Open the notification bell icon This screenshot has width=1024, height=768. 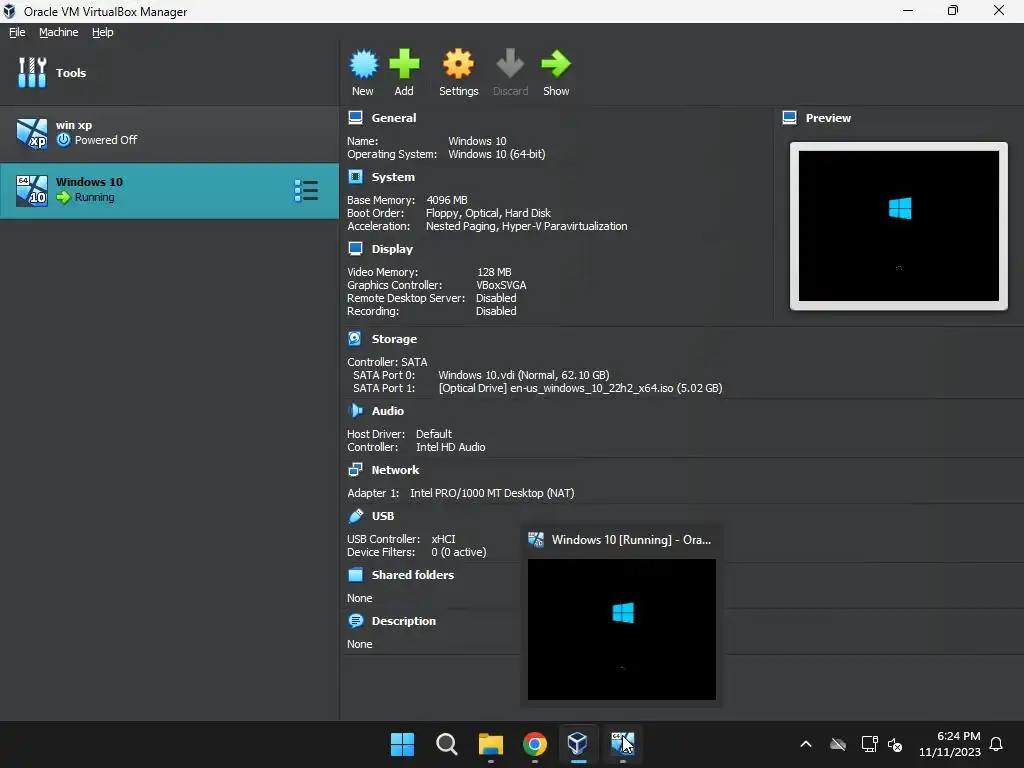coord(996,744)
